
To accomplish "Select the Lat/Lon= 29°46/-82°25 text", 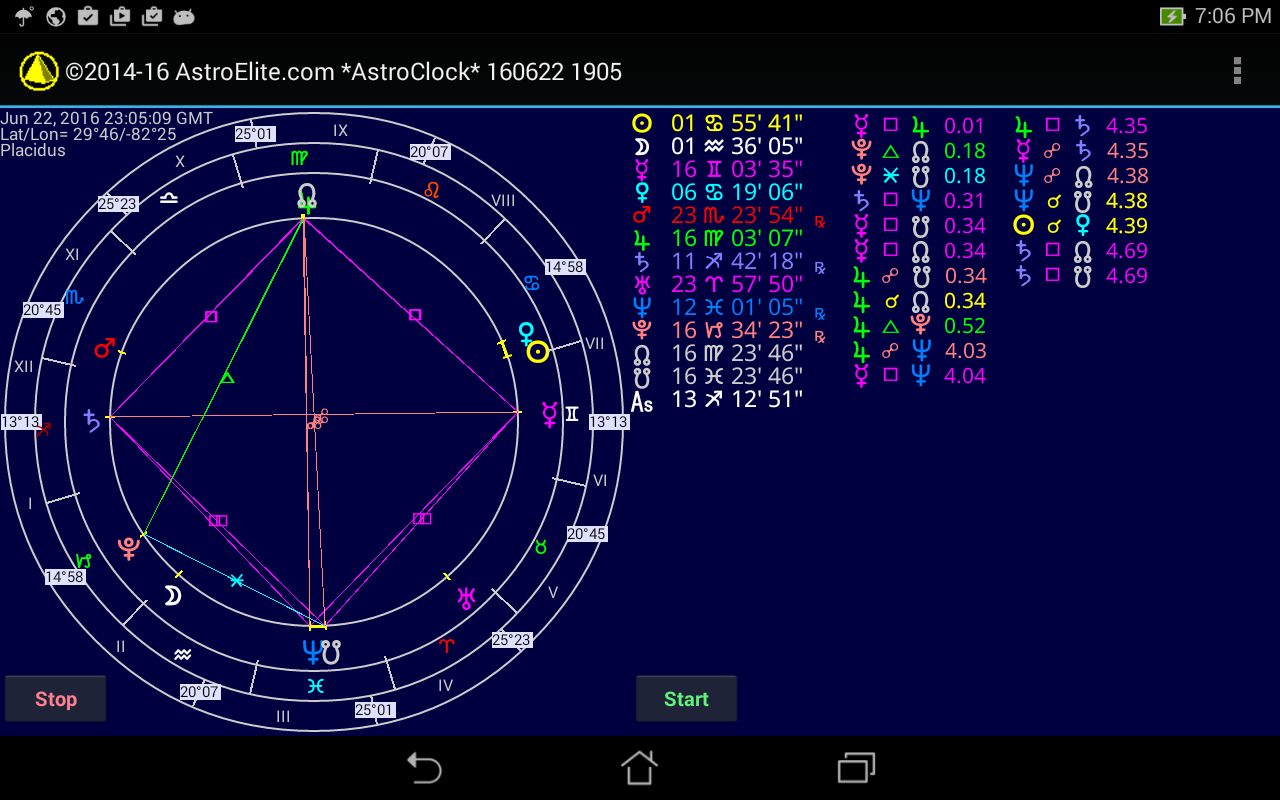I will point(89,134).
